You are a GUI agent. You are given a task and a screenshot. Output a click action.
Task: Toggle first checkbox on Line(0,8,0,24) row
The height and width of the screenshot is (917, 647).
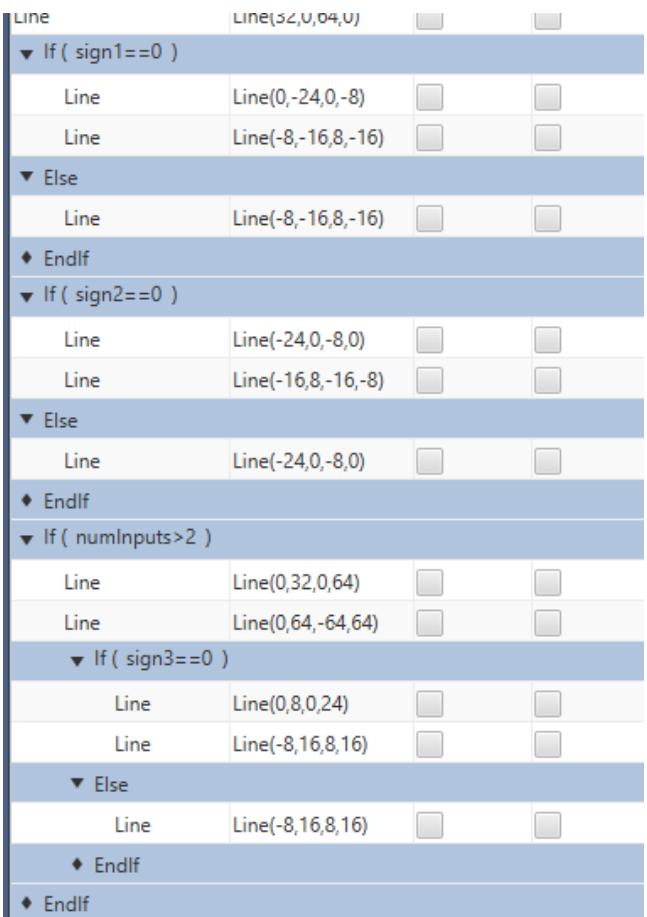[x=428, y=697]
